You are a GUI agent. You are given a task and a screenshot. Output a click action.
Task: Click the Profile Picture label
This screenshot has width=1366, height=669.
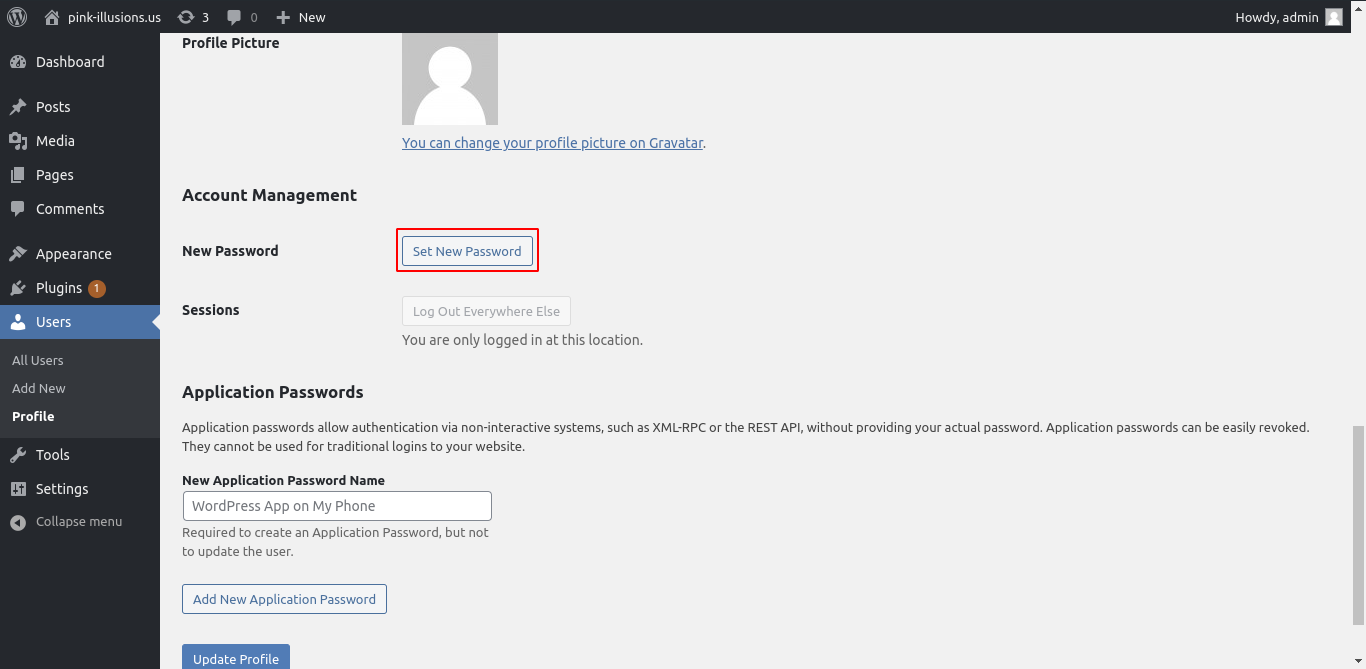[x=231, y=43]
